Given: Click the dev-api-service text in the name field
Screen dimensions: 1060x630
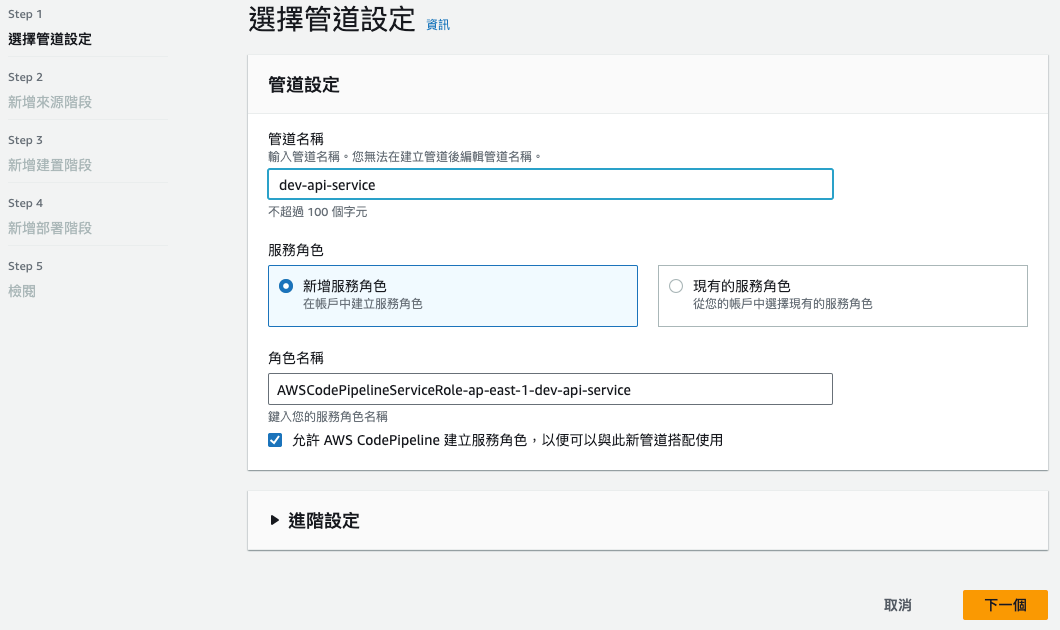Looking at the screenshot, I should (x=326, y=184).
